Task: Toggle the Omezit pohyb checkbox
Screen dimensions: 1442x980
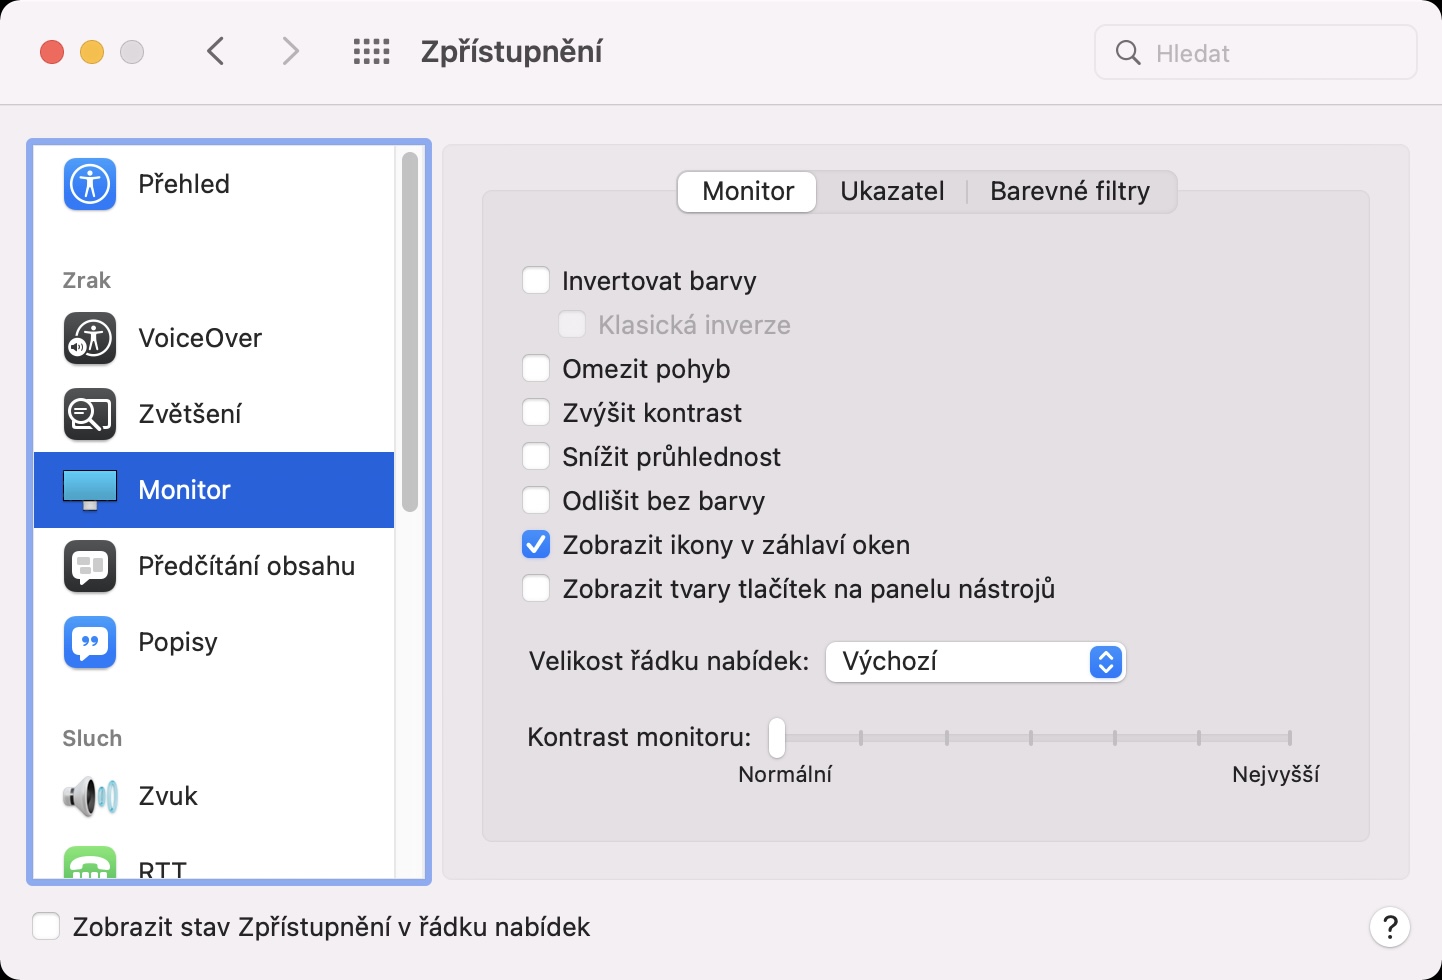Action: (537, 369)
